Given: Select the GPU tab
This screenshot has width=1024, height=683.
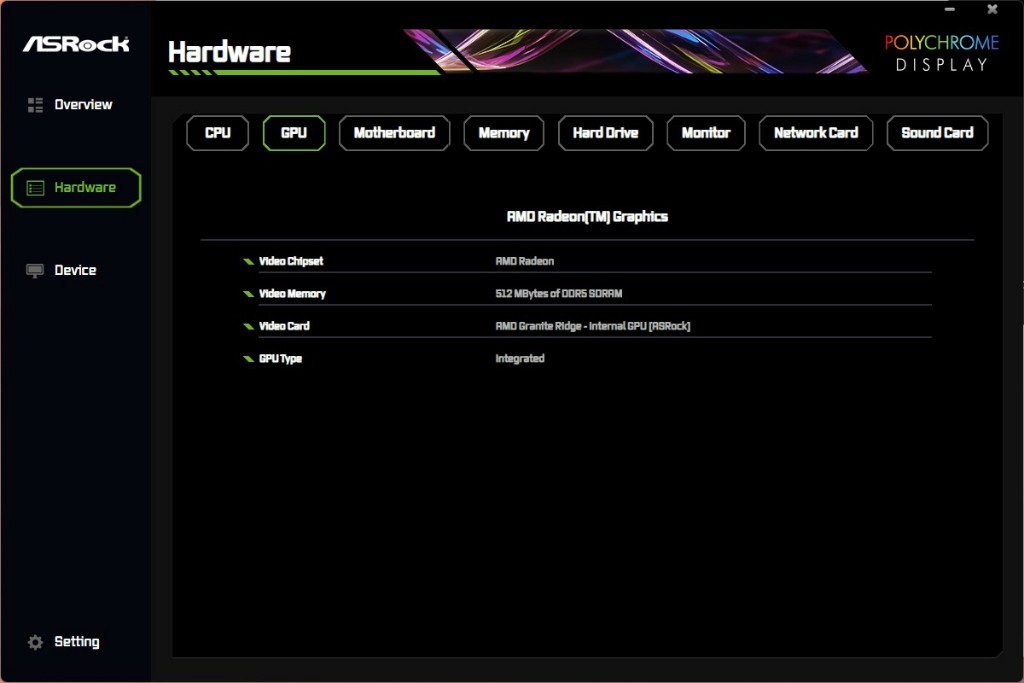Looking at the screenshot, I should click(x=294, y=133).
